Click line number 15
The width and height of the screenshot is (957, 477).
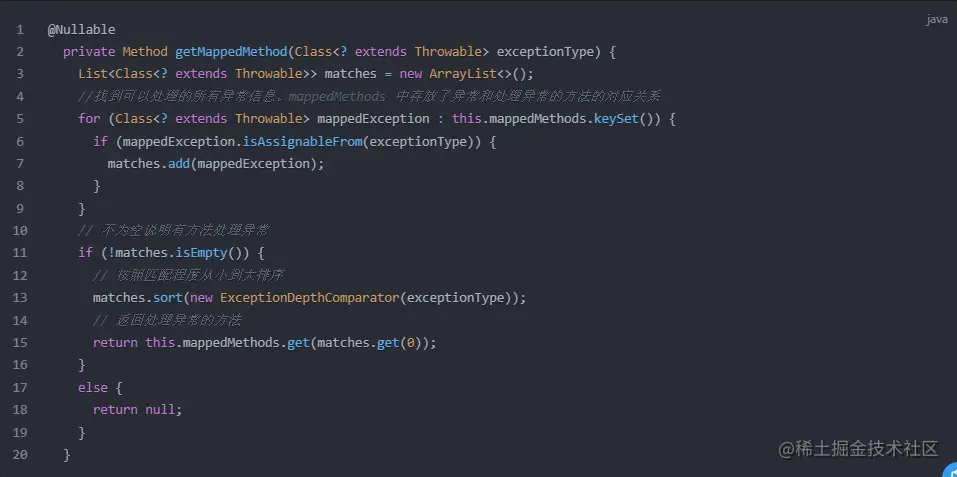20,342
